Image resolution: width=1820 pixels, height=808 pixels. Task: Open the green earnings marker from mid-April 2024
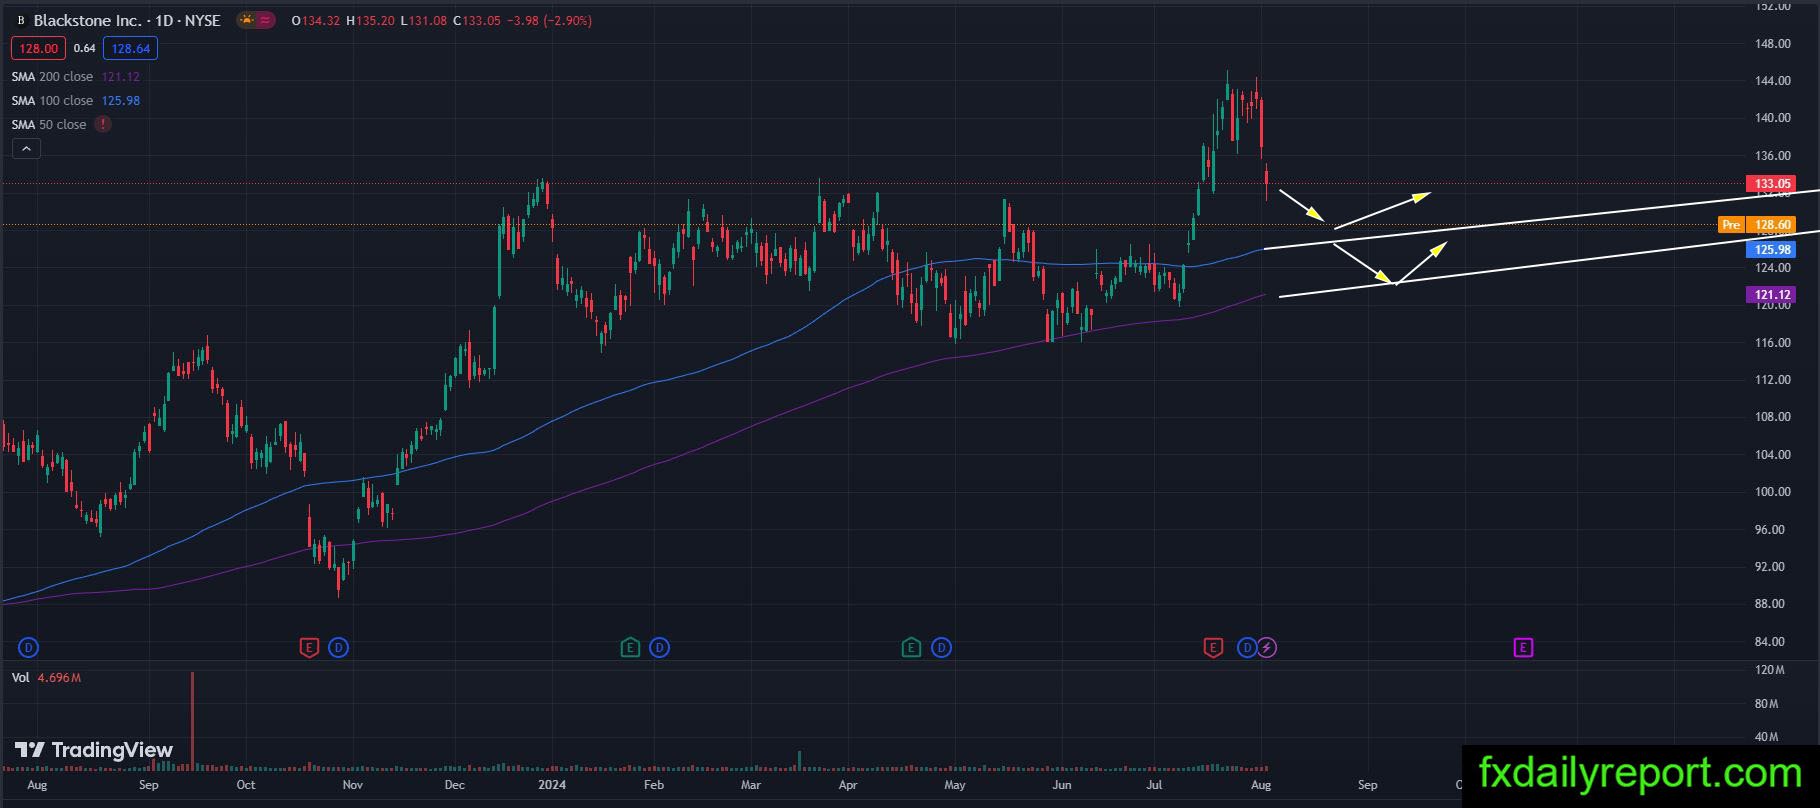pos(911,648)
